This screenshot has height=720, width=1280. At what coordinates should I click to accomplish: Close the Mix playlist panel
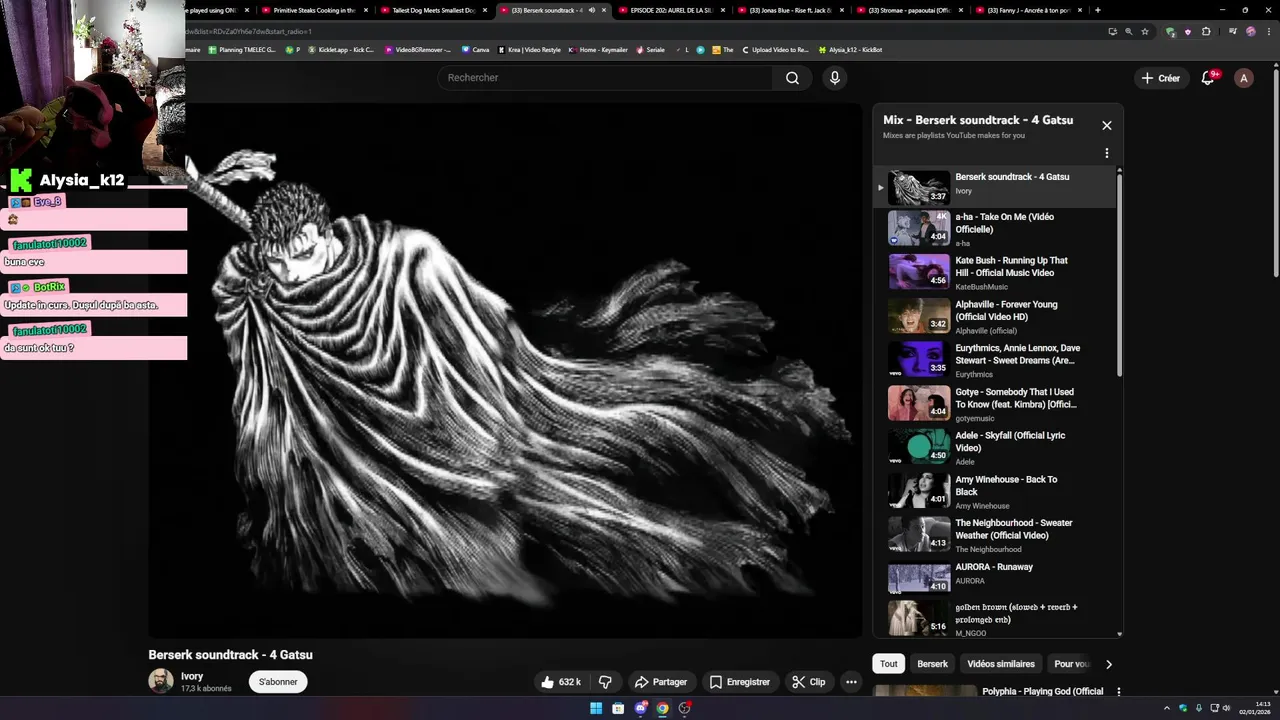1107,125
